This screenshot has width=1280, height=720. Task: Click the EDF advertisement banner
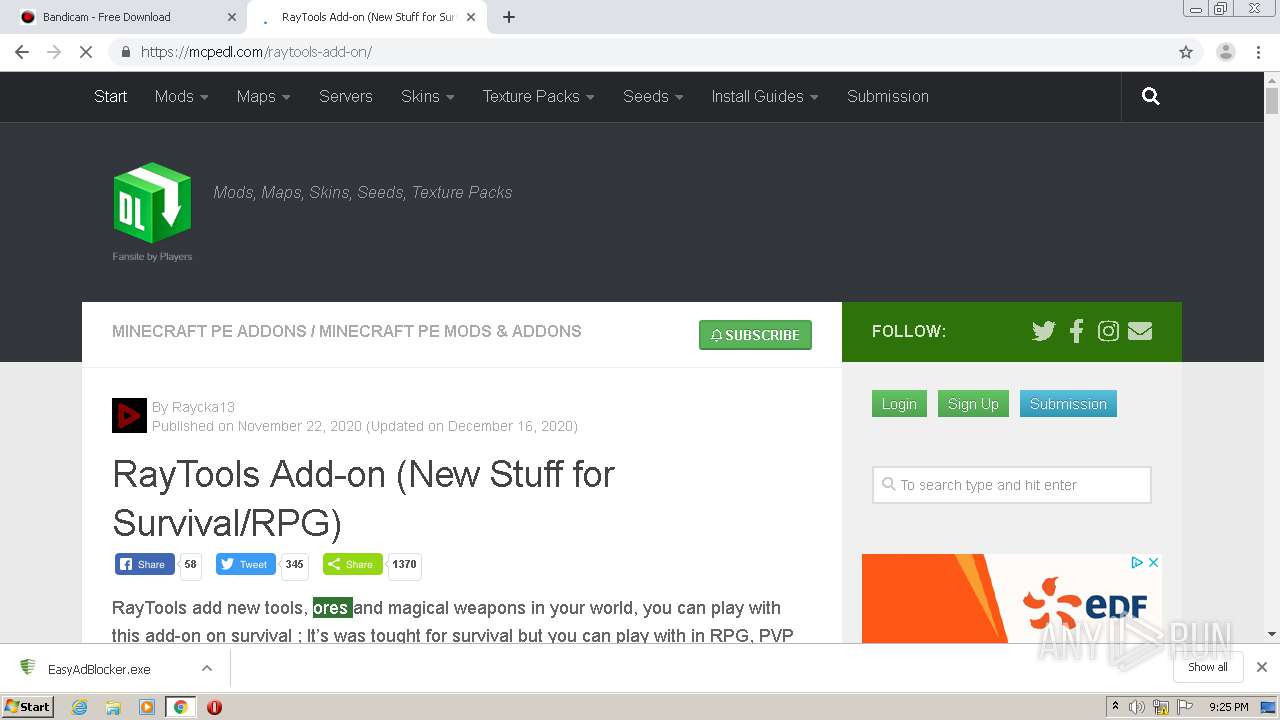[x=1012, y=599]
